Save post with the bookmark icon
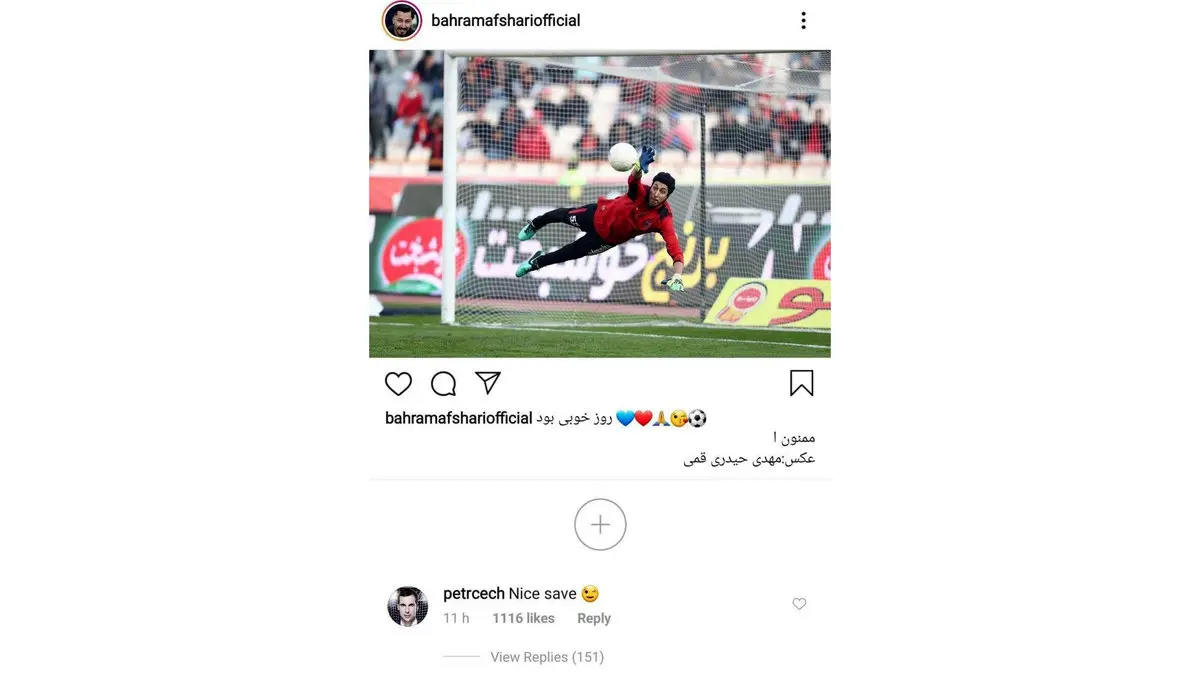 [801, 383]
